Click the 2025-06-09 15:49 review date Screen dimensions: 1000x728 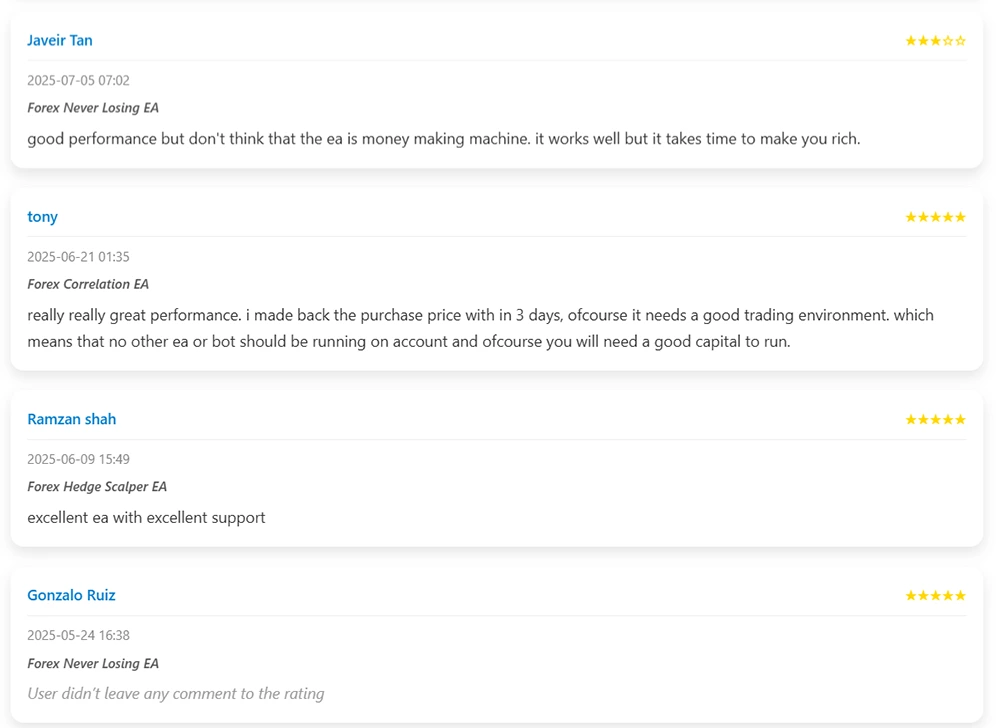pyautogui.click(x=78, y=460)
